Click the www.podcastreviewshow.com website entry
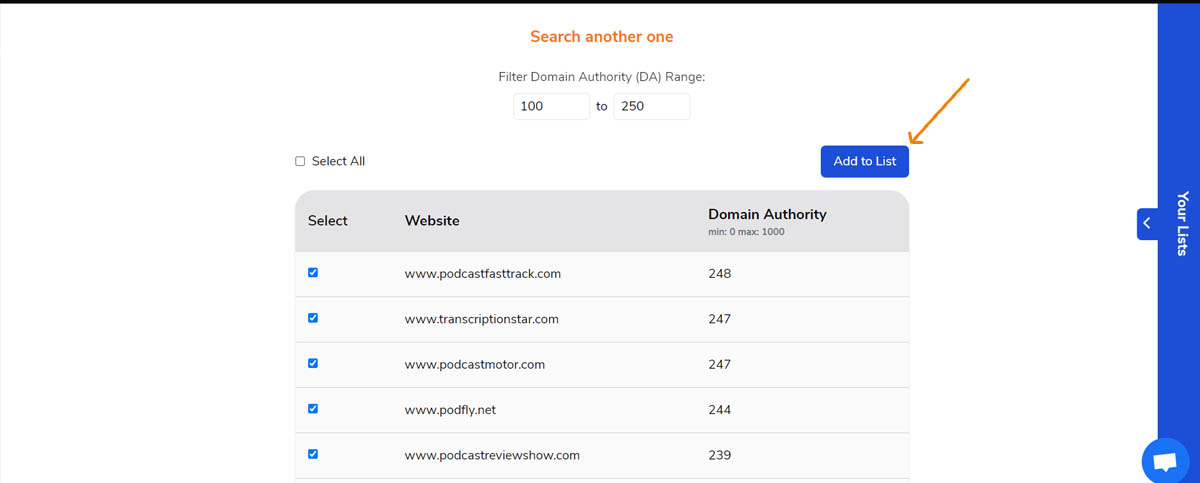The image size is (1200, 483). point(492,455)
